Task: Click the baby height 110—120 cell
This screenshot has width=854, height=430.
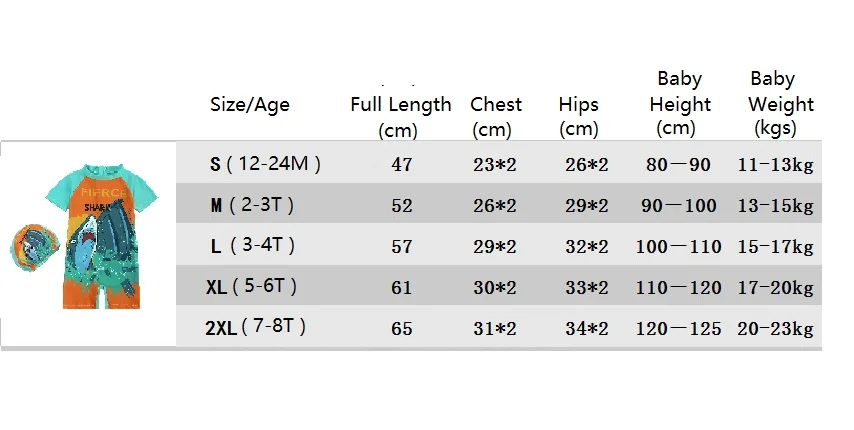Action: [679, 288]
